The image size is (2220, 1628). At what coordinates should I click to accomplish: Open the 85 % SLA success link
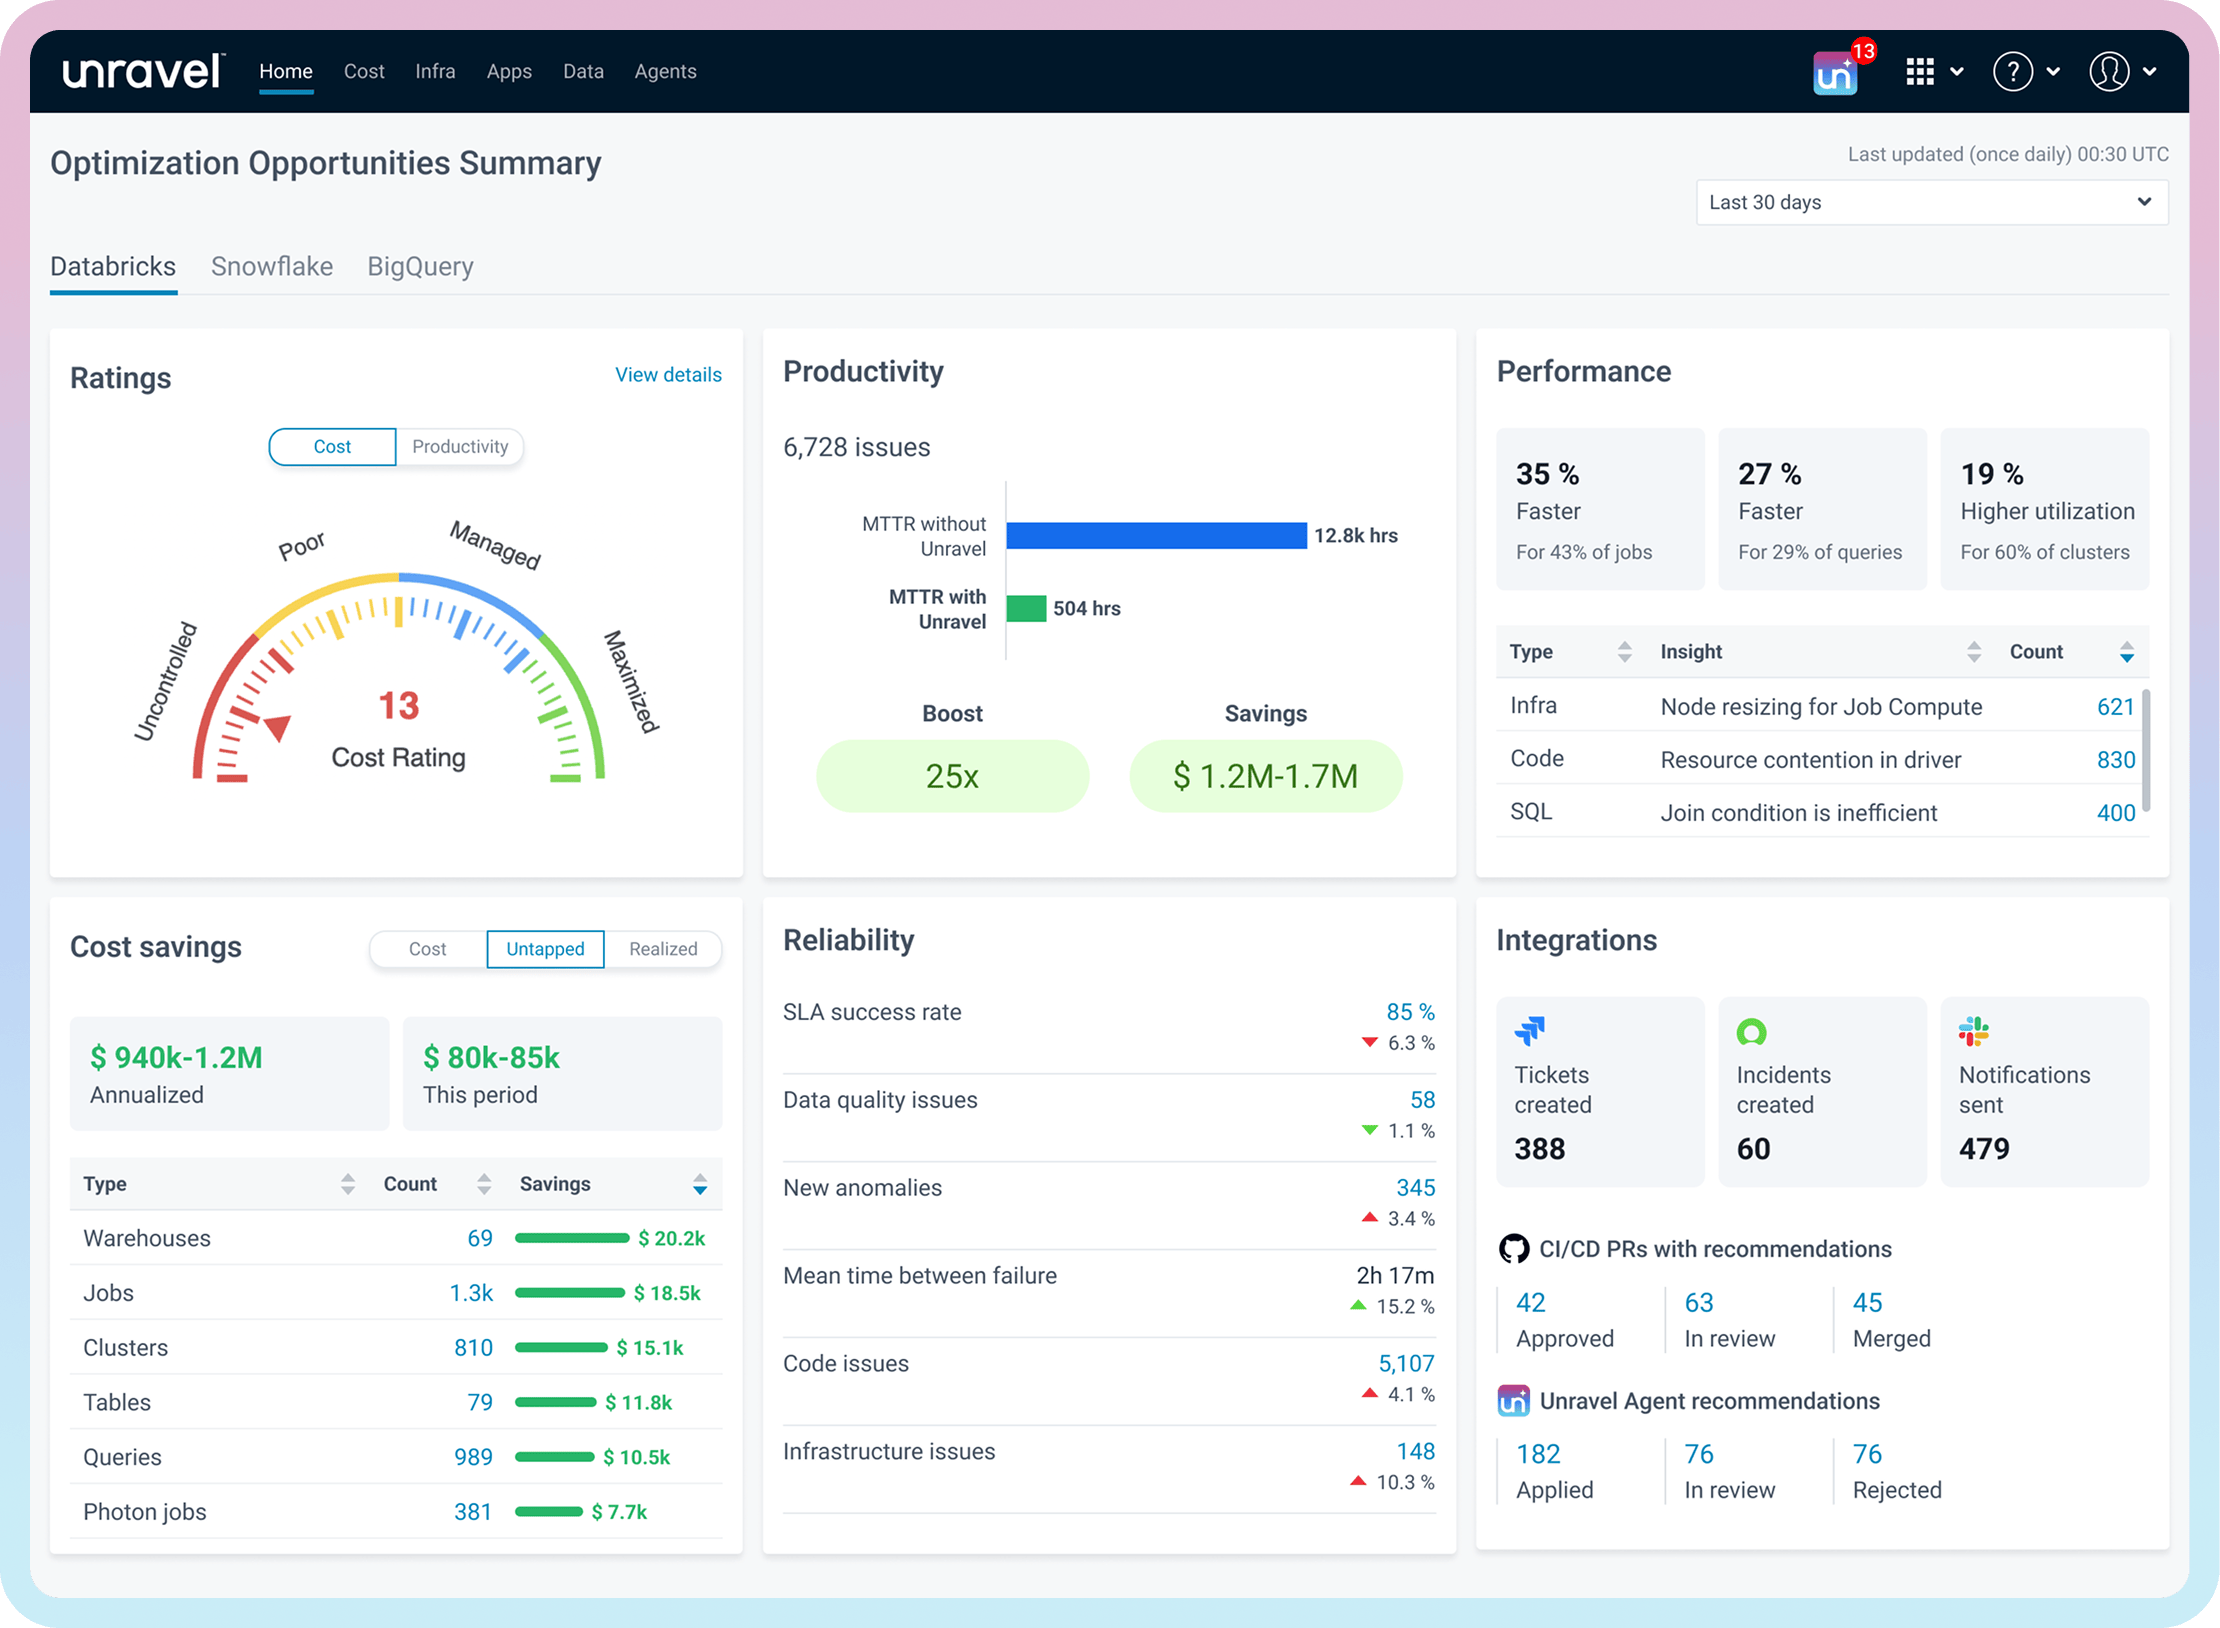1410,1011
